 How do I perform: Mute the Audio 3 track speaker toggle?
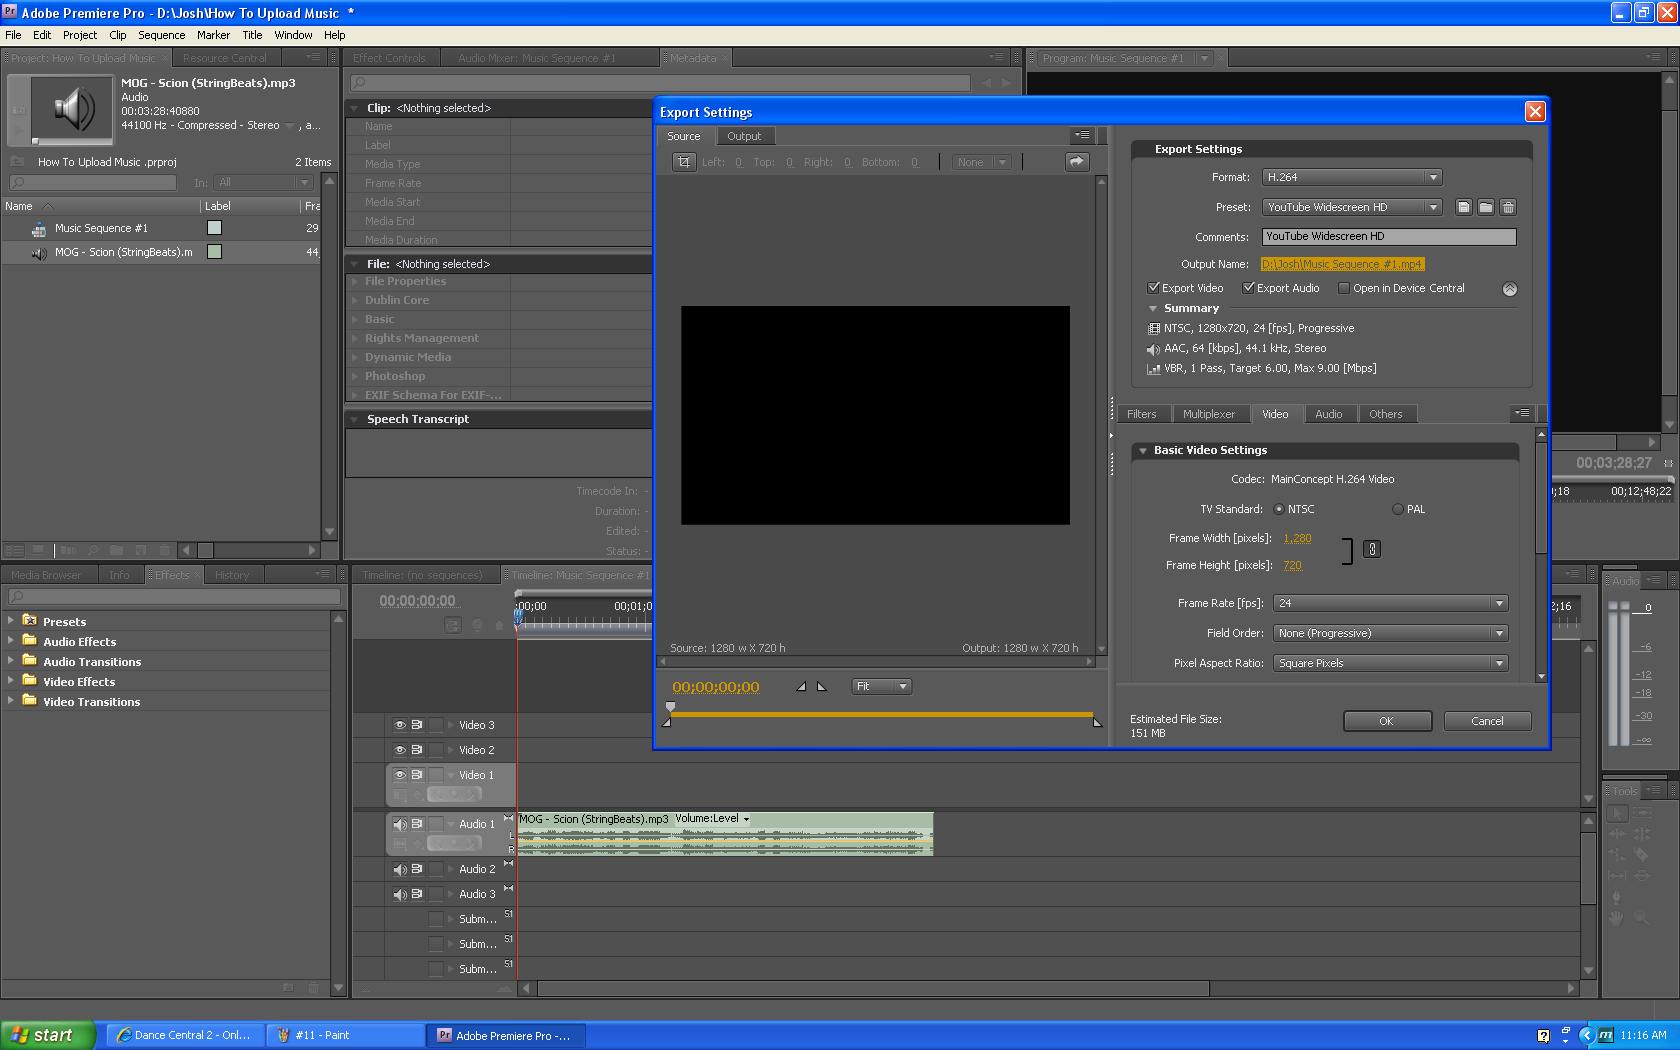400,894
